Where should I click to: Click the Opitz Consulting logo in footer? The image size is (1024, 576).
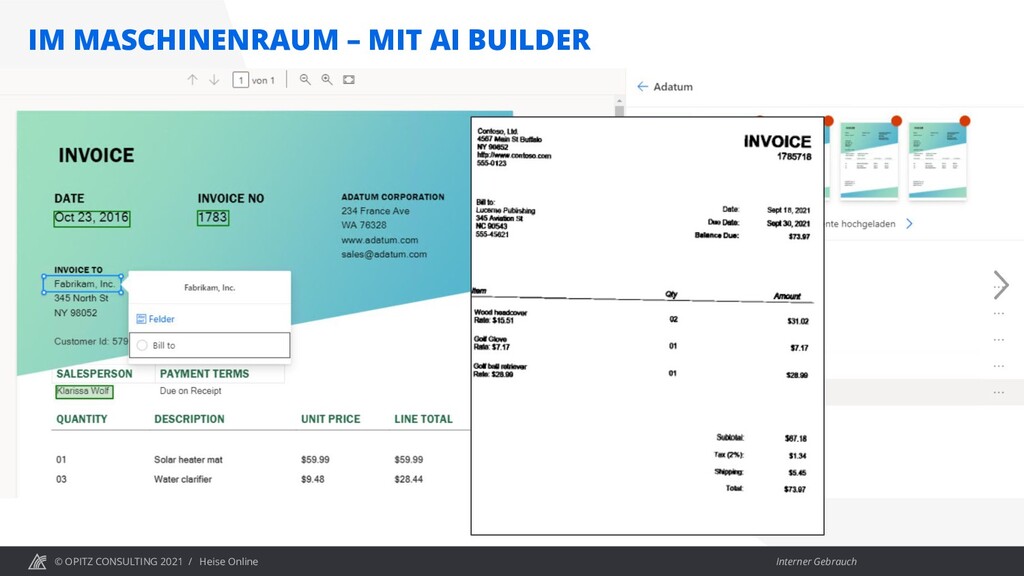pos(37,562)
